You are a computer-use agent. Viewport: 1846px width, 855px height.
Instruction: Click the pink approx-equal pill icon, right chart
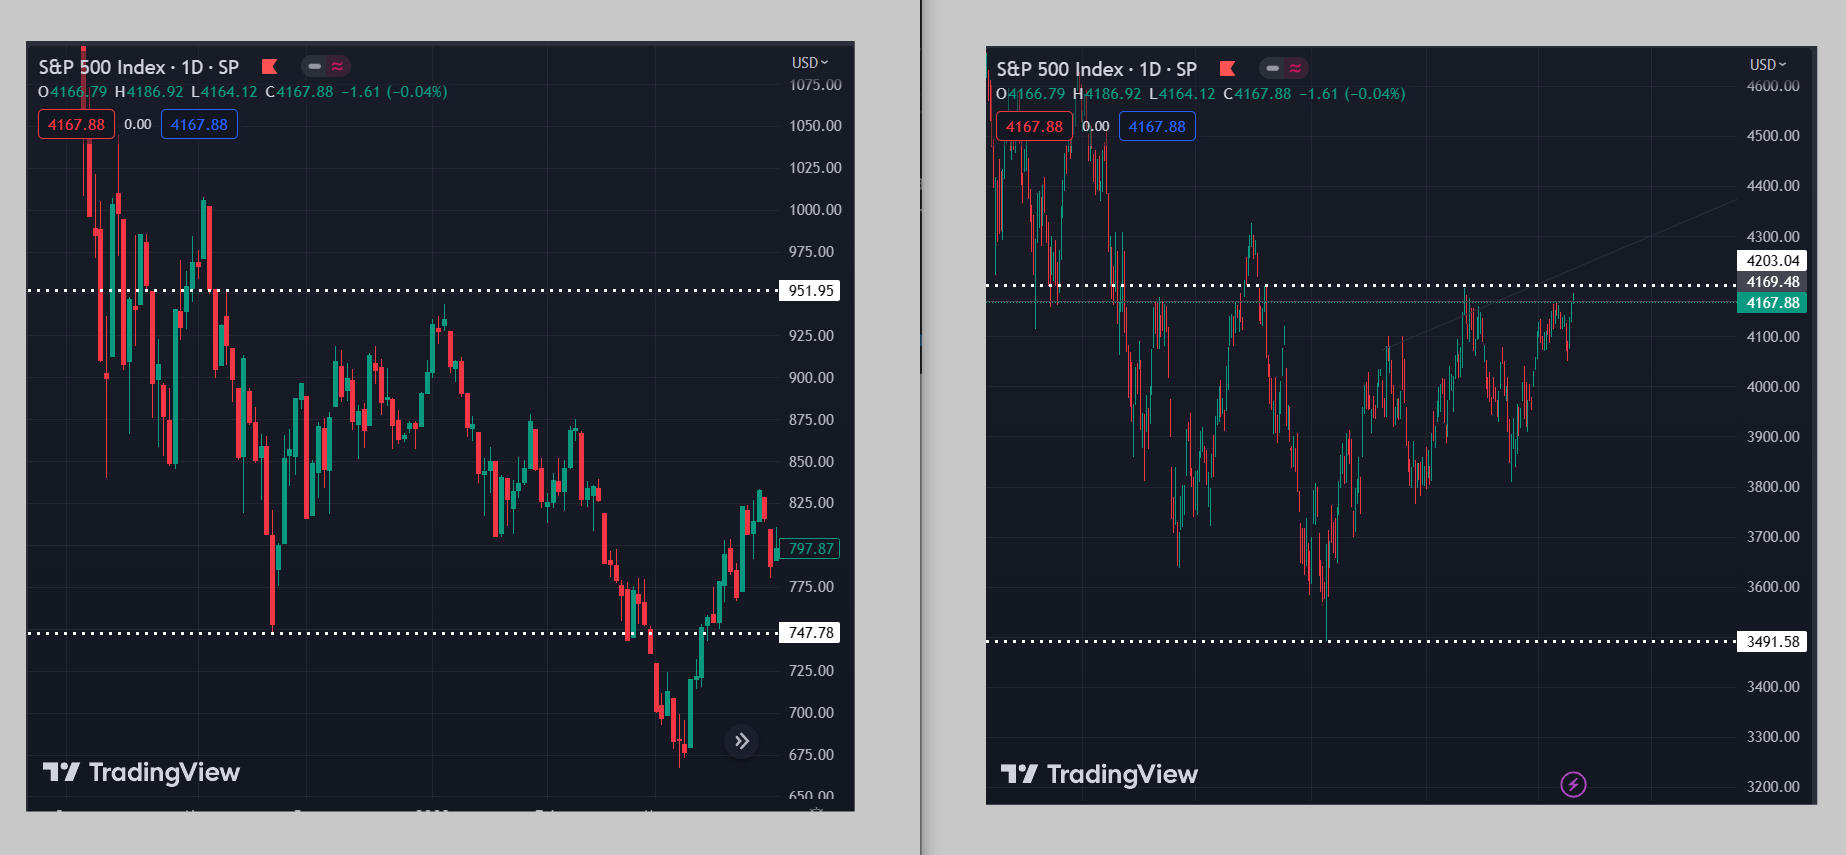1295,69
